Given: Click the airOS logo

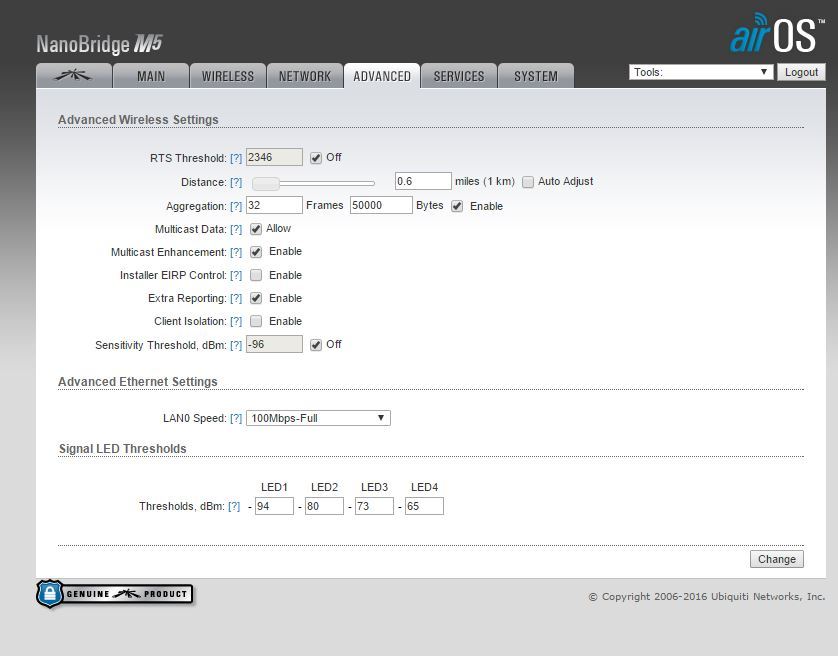Looking at the screenshot, I should pos(777,35).
